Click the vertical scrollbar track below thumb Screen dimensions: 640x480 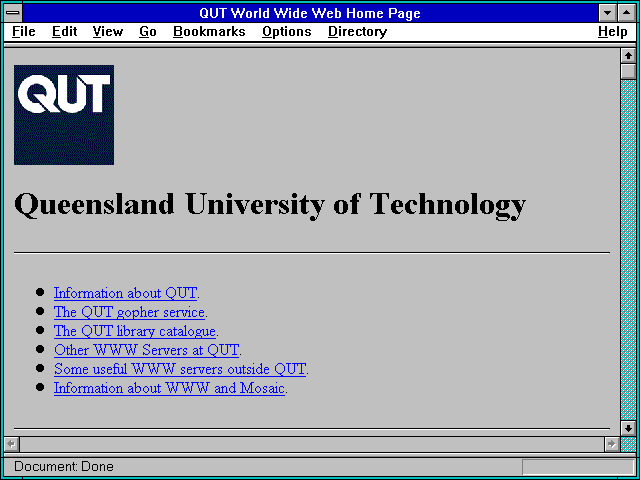(628, 250)
